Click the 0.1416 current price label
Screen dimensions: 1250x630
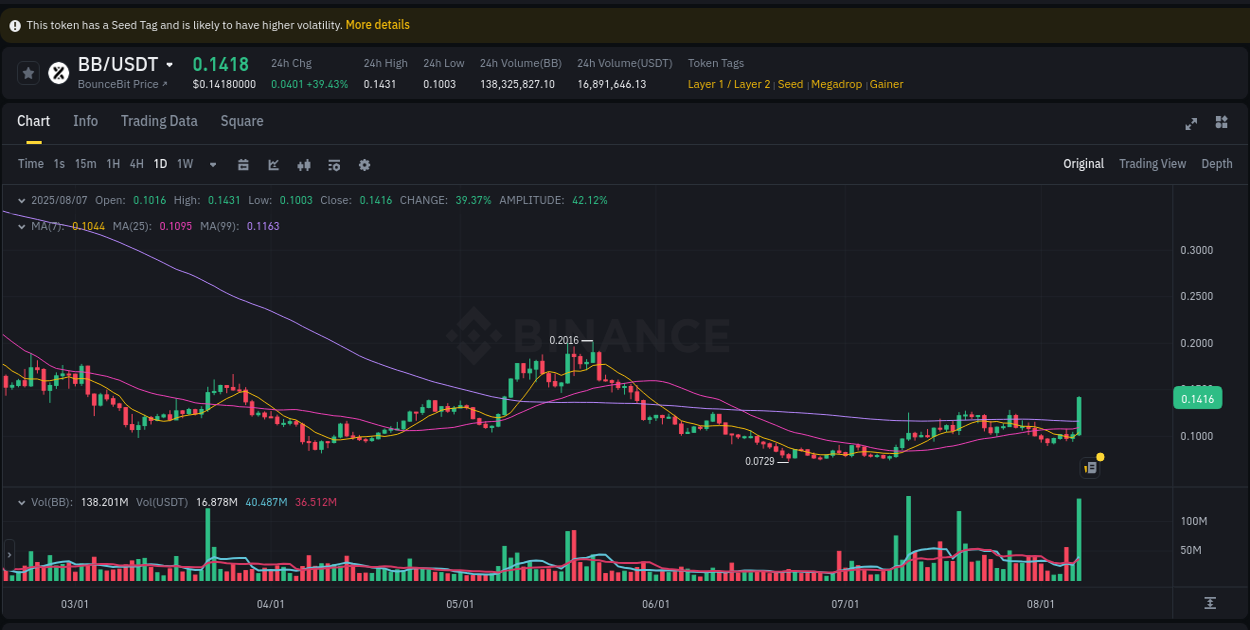pyautogui.click(x=1196, y=397)
